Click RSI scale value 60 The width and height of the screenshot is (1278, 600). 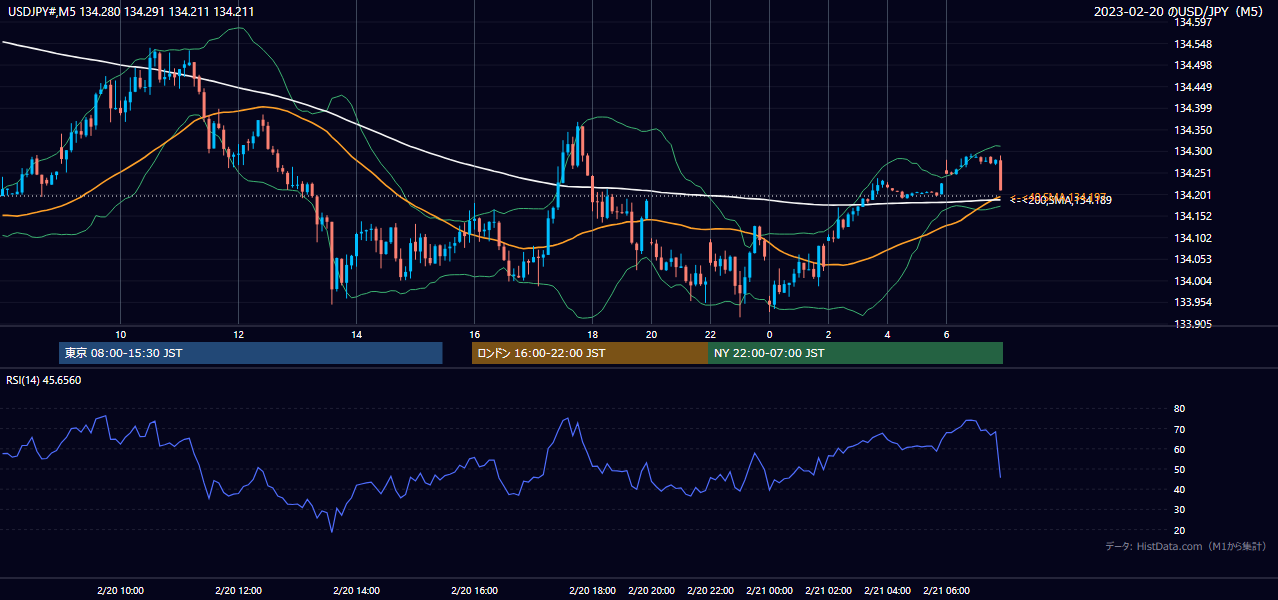[x=1180, y=449]
